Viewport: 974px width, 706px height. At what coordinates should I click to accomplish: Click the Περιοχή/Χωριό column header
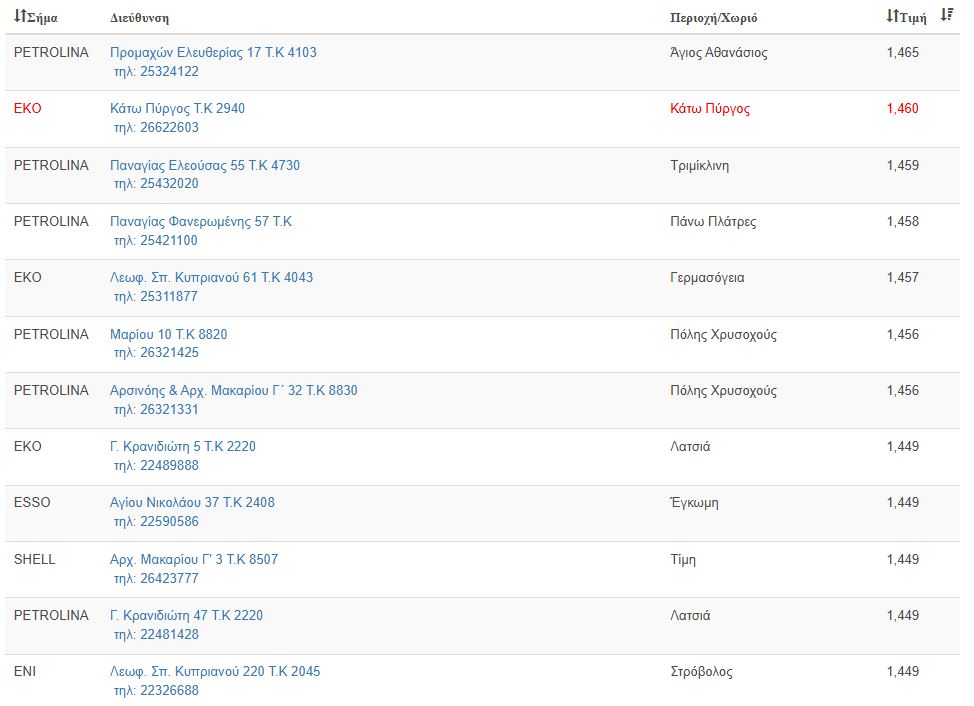713,18
